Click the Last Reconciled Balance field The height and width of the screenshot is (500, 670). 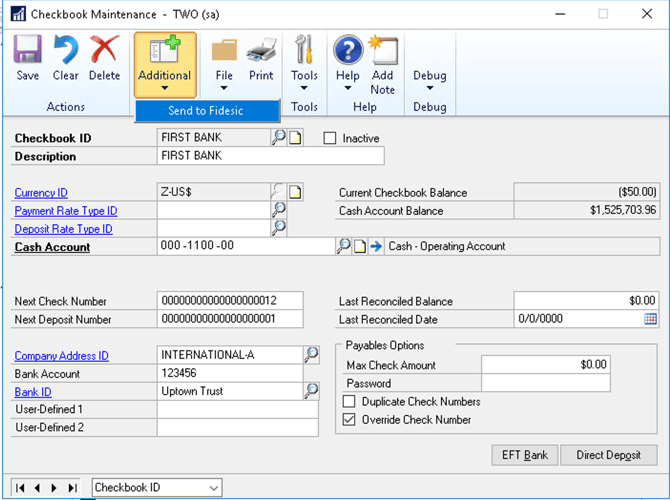pyautogui.click(x=586, y=300)
